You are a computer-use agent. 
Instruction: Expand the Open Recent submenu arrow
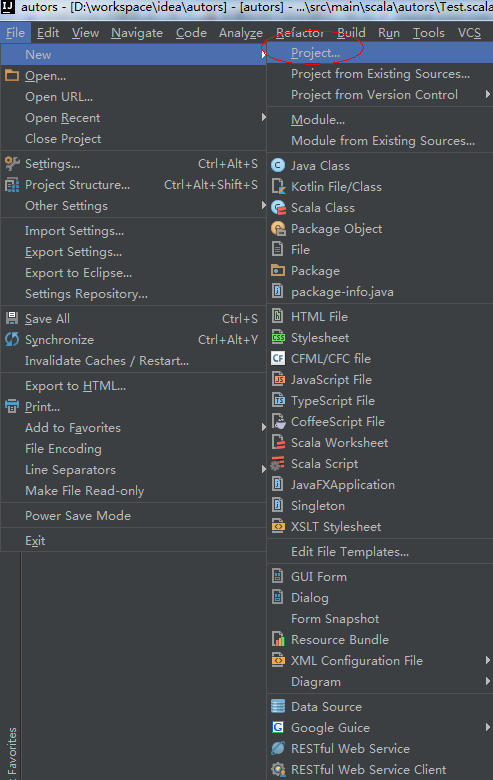coord(263,117)
